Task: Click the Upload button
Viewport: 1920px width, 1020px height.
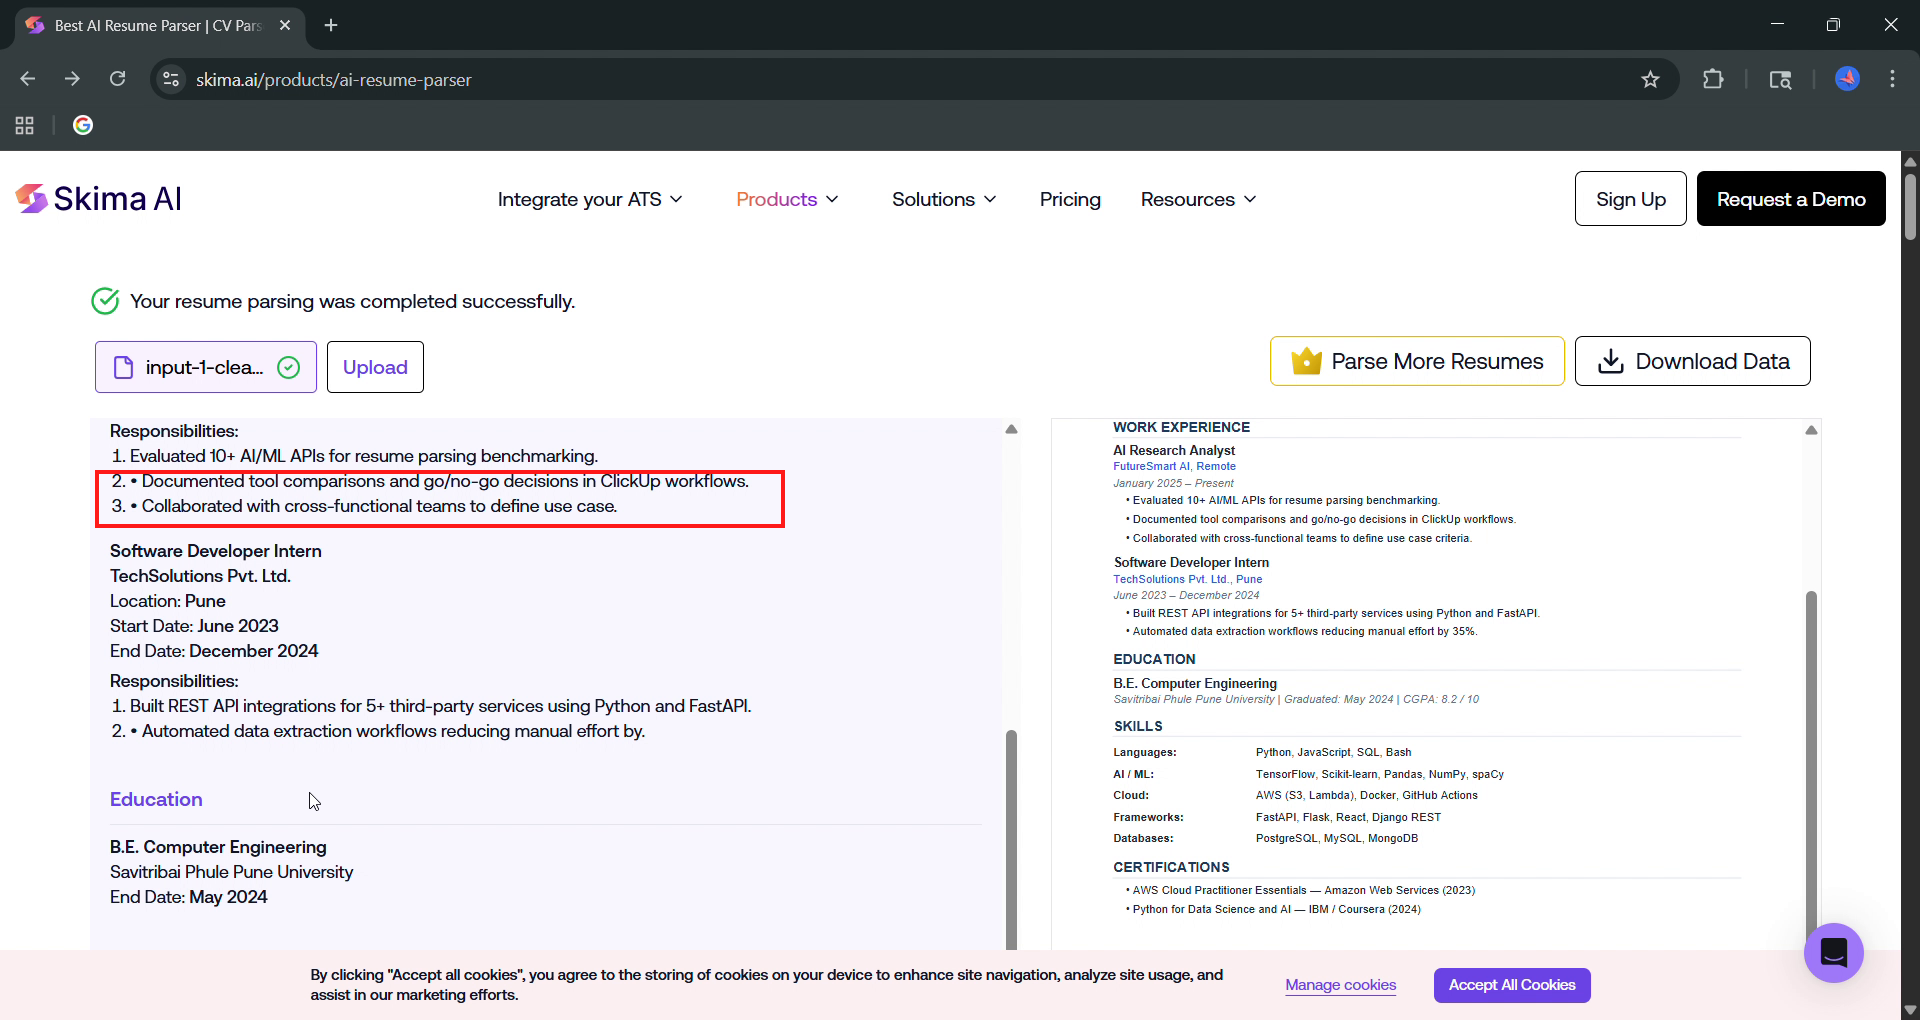Action: 375,367
